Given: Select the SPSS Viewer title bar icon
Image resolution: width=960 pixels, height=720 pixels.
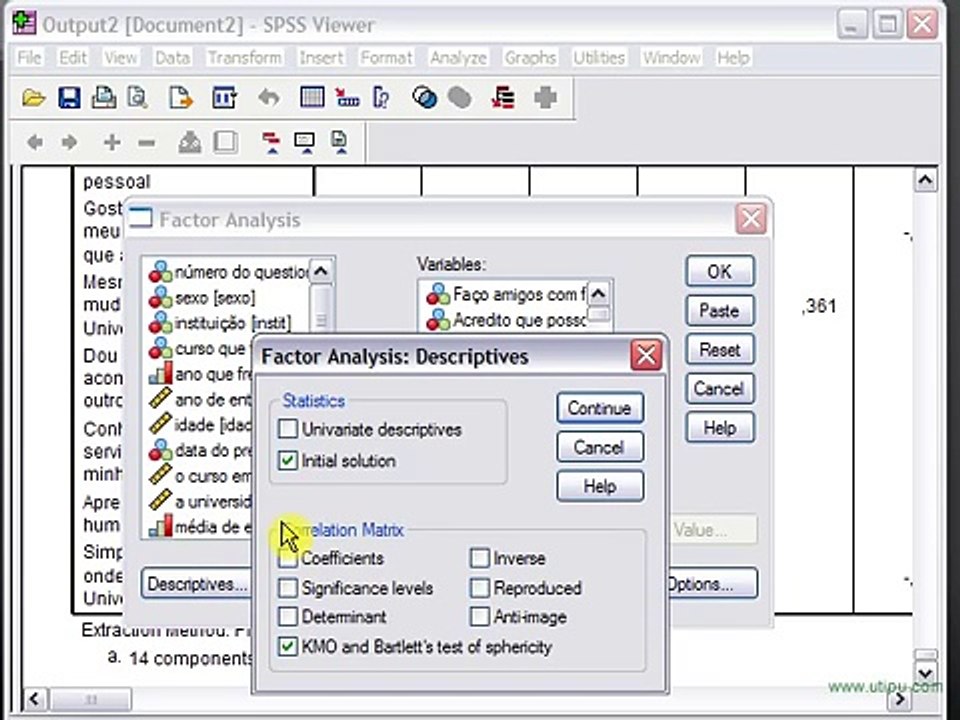Looking at the screenshot, I should [x=24, y=23].
